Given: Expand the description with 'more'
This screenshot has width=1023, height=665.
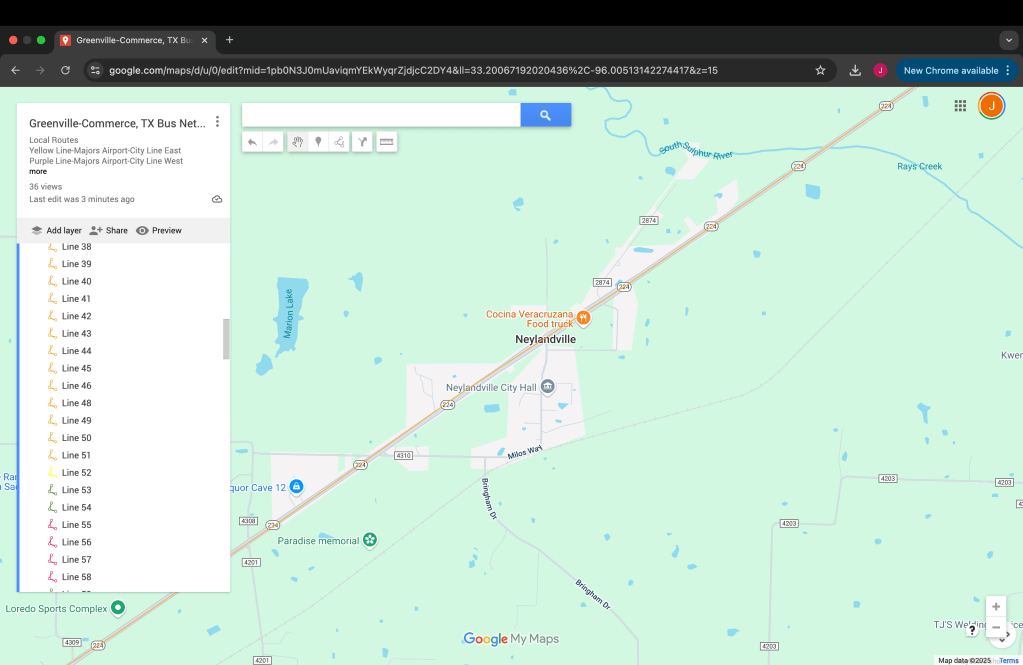Looking at the screenshot, I should [38, 172].
